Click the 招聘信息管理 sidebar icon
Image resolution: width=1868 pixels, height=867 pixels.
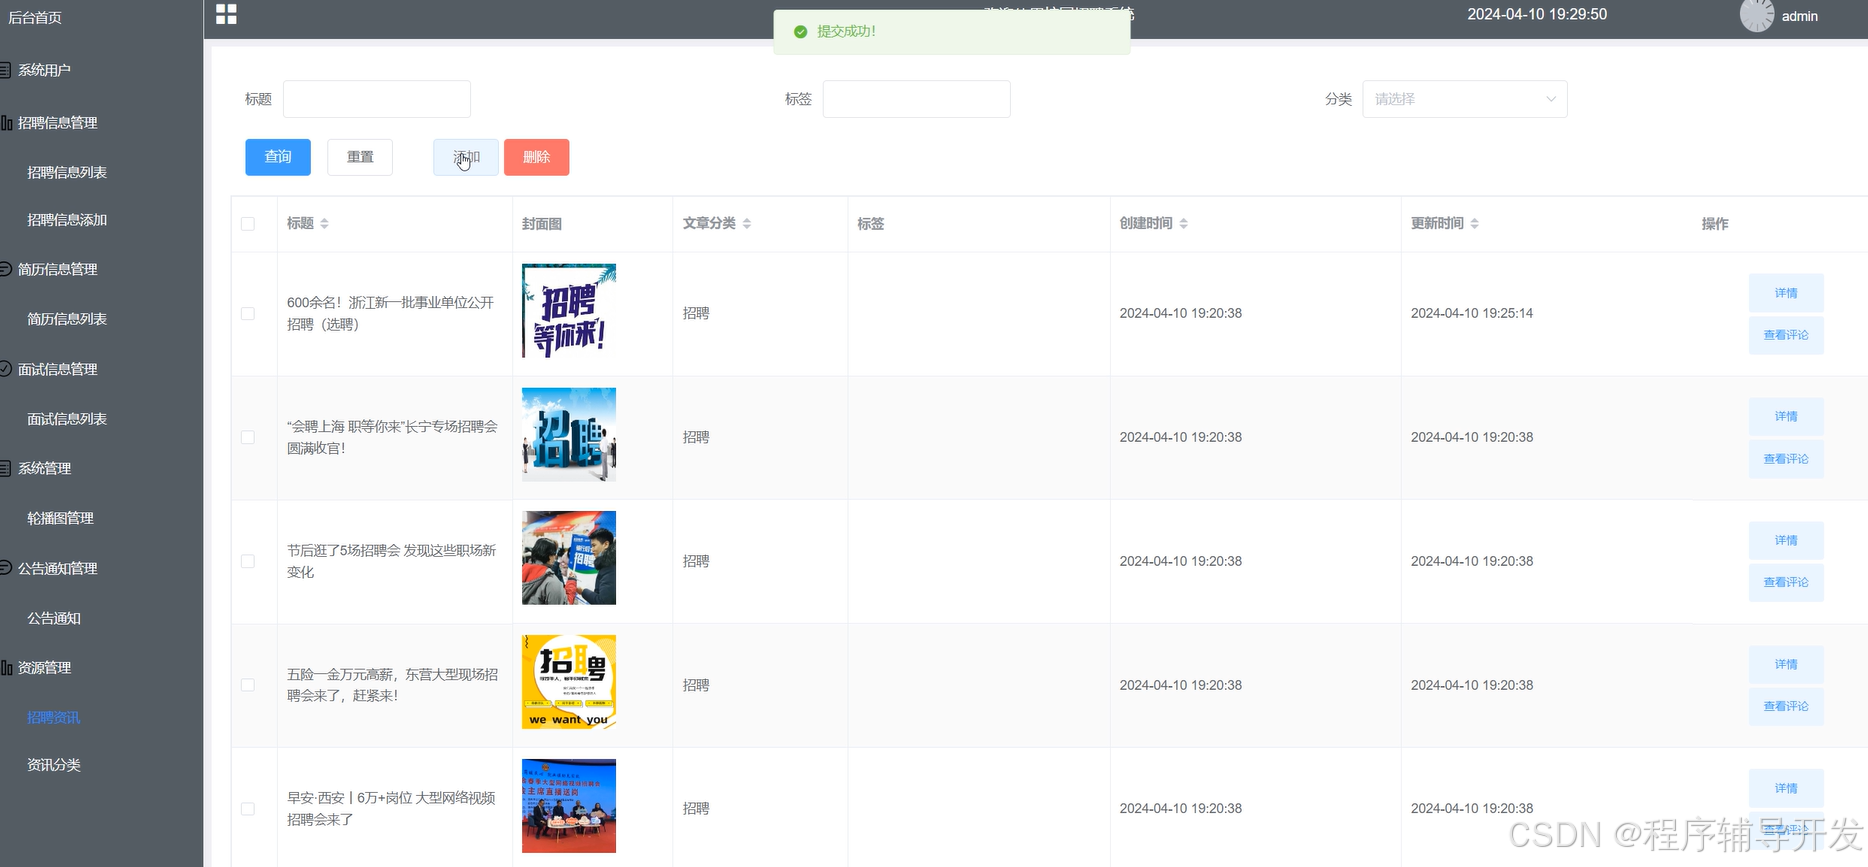[x=6, y=123]
